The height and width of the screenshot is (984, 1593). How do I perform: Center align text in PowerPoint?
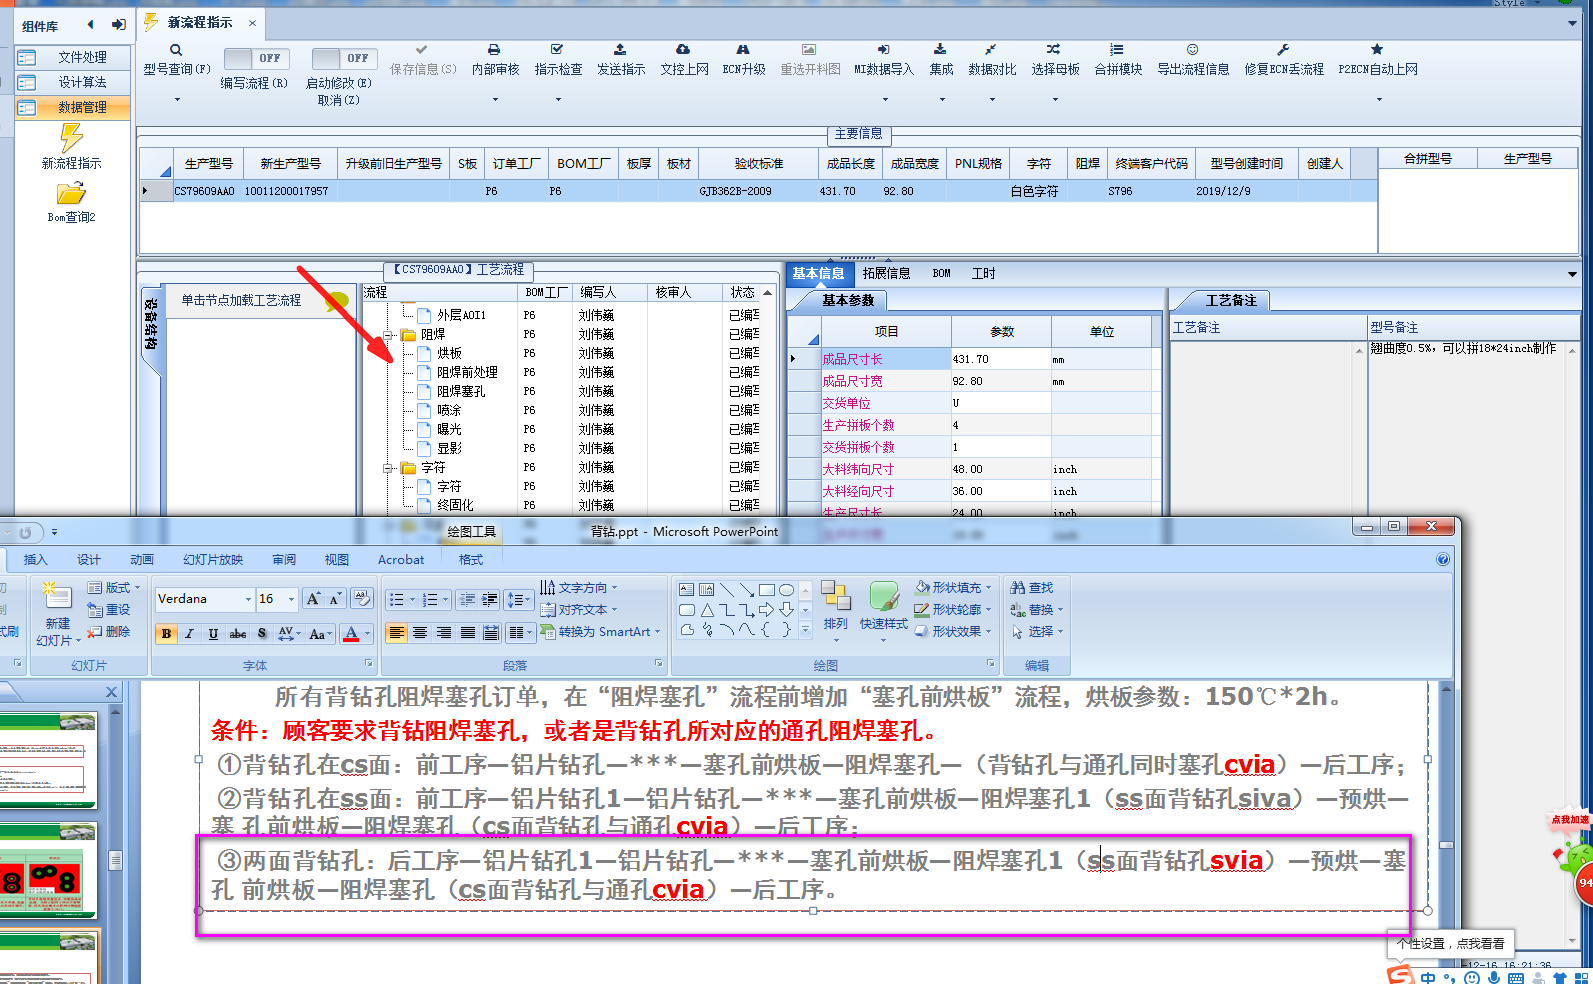coord(420,632)
